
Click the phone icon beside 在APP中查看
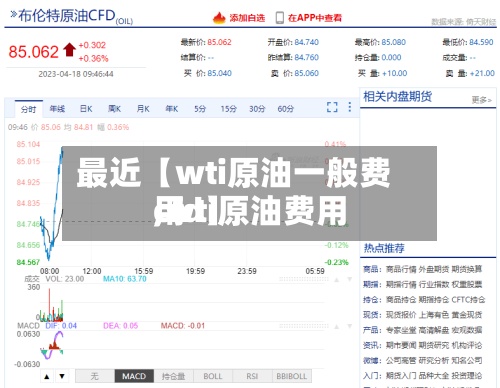pyautogui.click(x=280, y=18)
